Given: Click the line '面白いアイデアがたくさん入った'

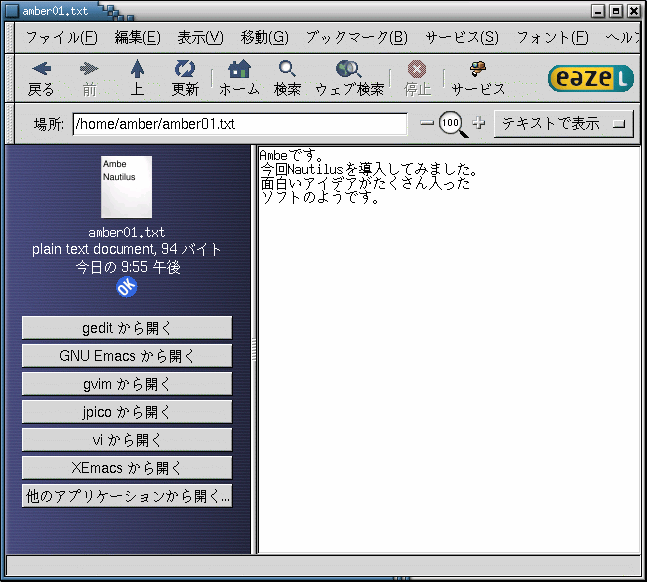Looking at the screenshot, I should (365, 183).
